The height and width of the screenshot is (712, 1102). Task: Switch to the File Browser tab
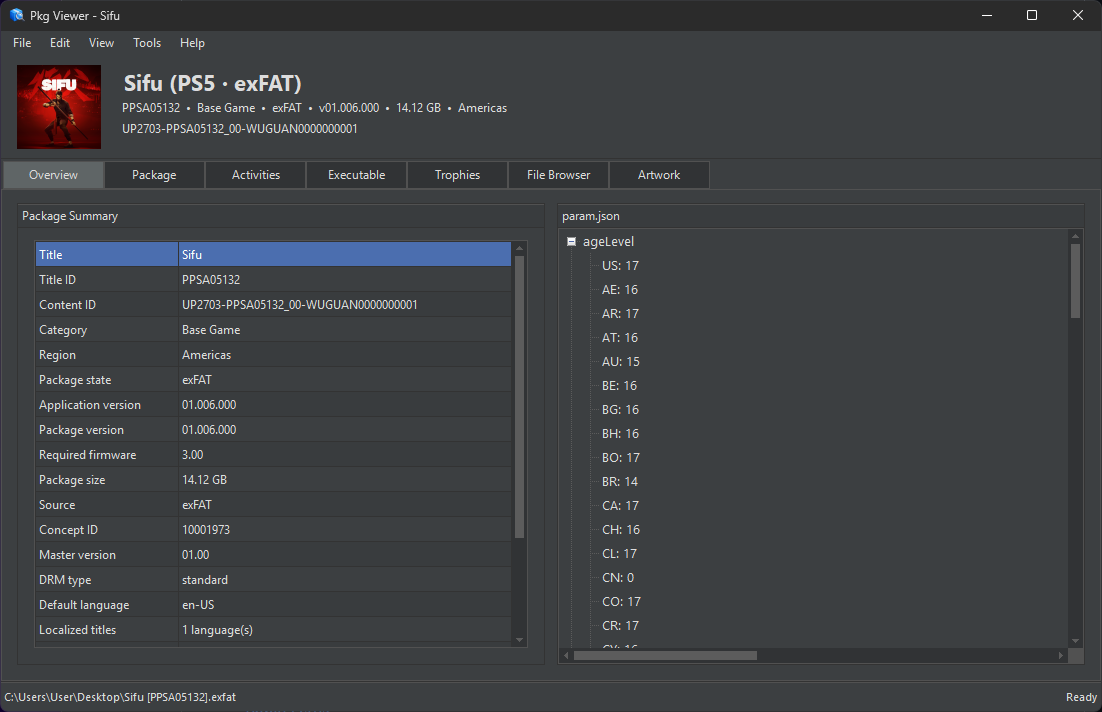(x=559, y=175)
